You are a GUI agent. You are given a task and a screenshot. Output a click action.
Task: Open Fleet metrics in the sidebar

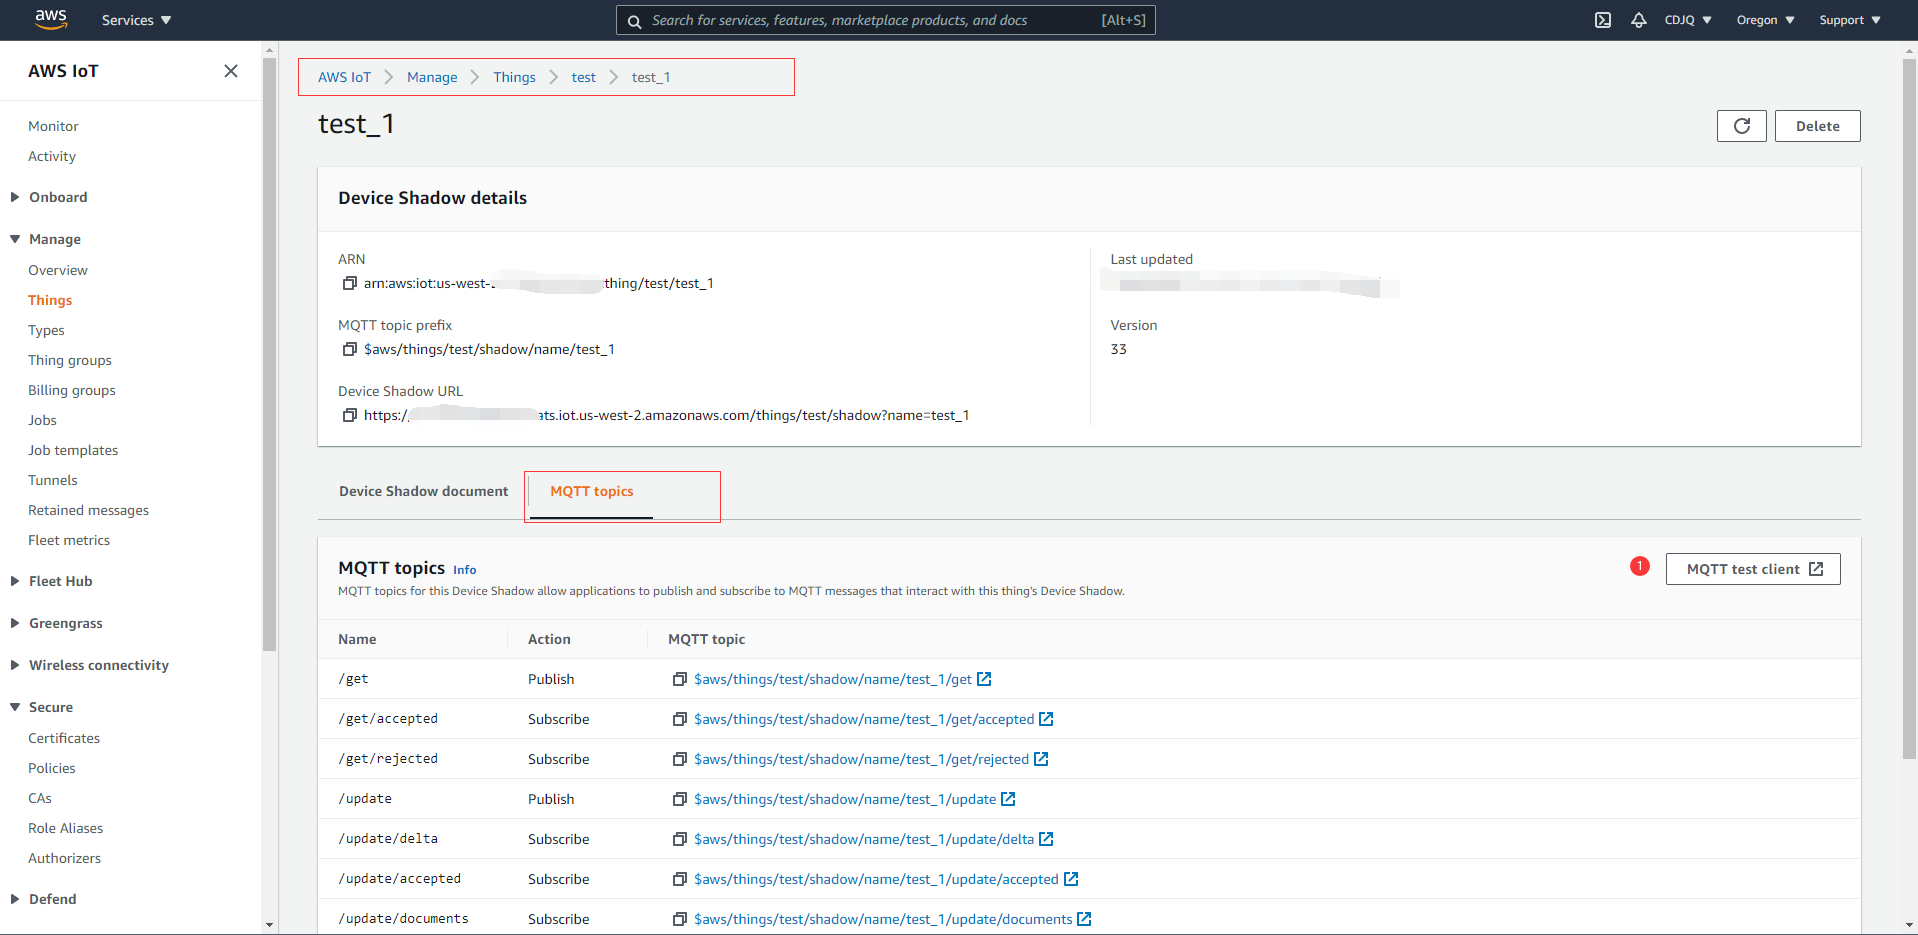click(69, 540)
